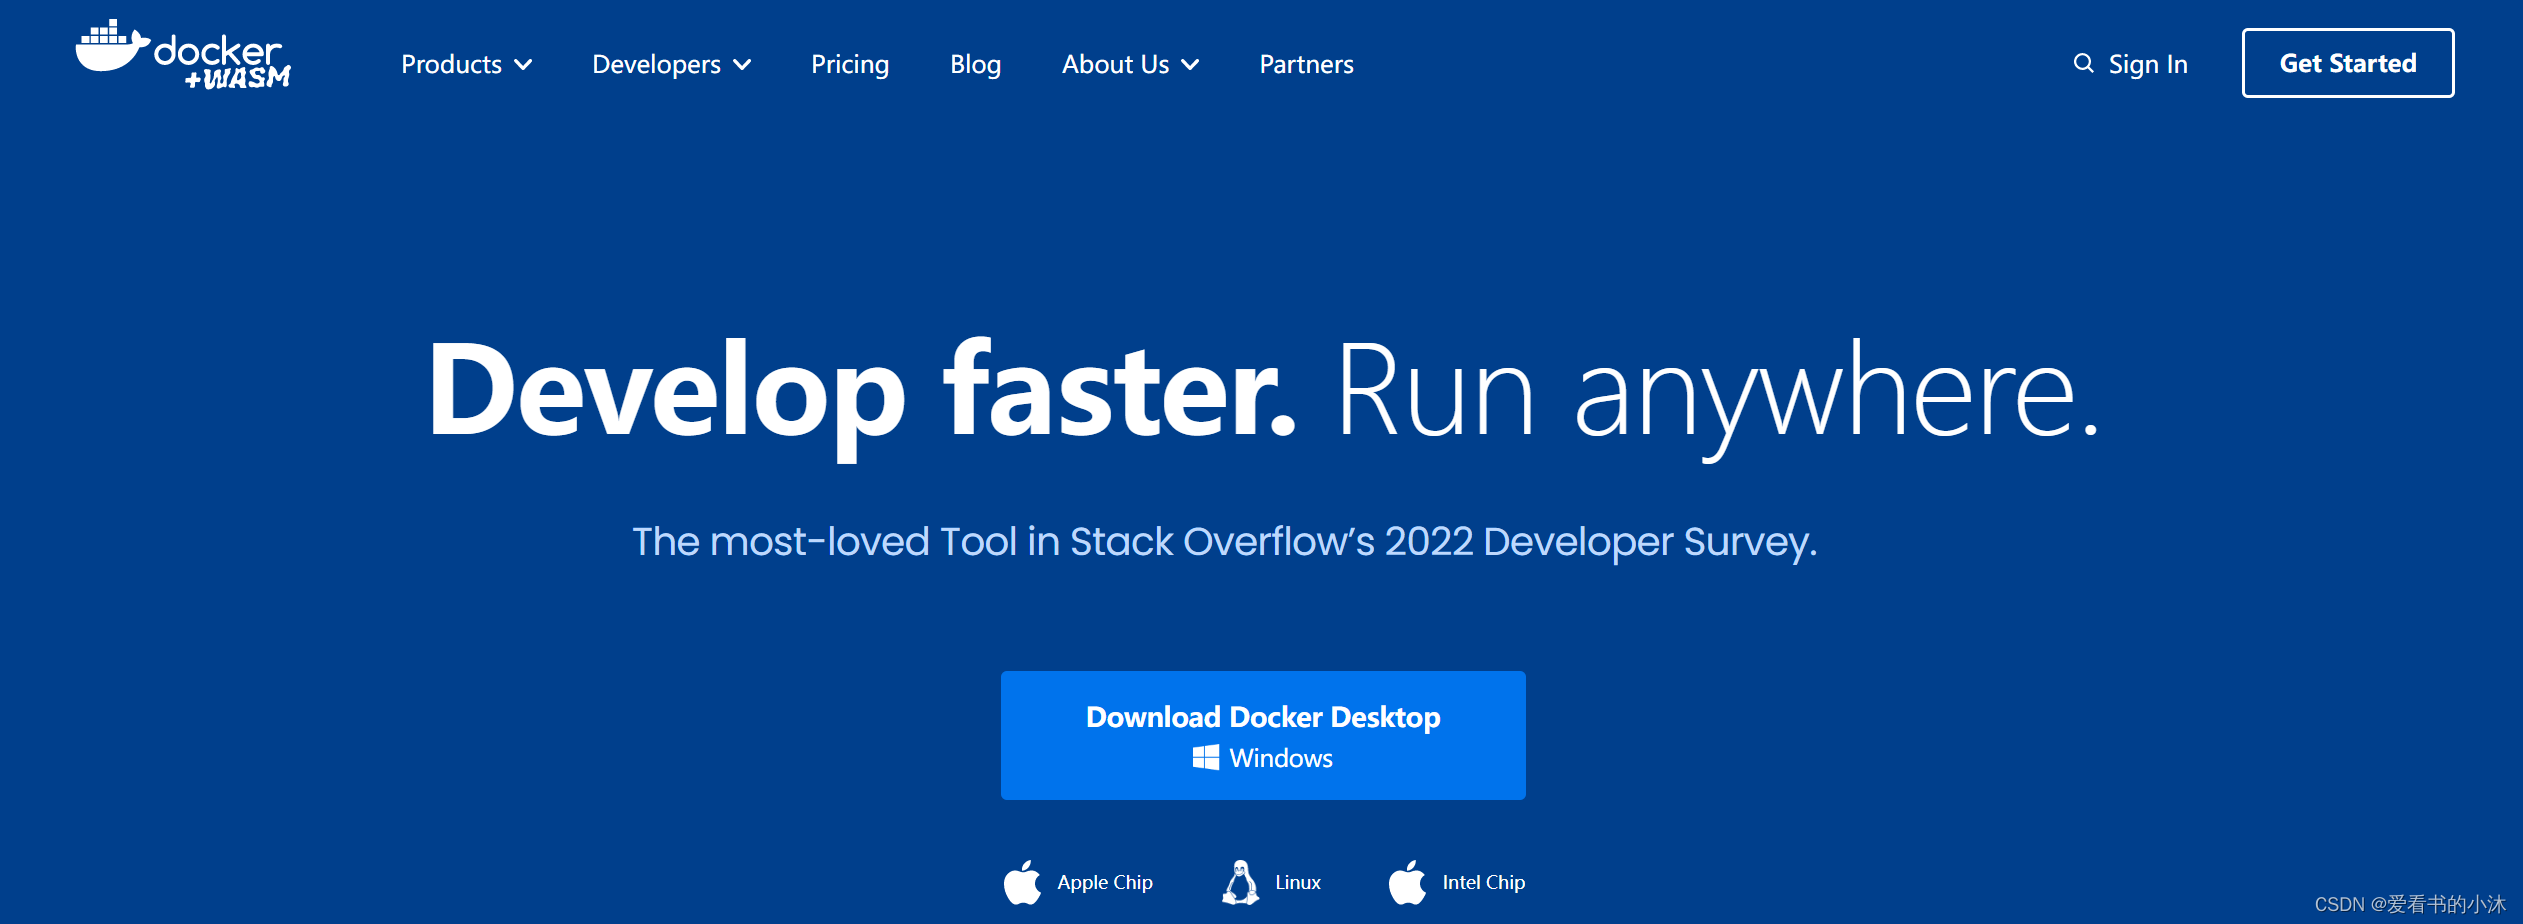
Task: Open the Blog menu item
Action: 975,65
